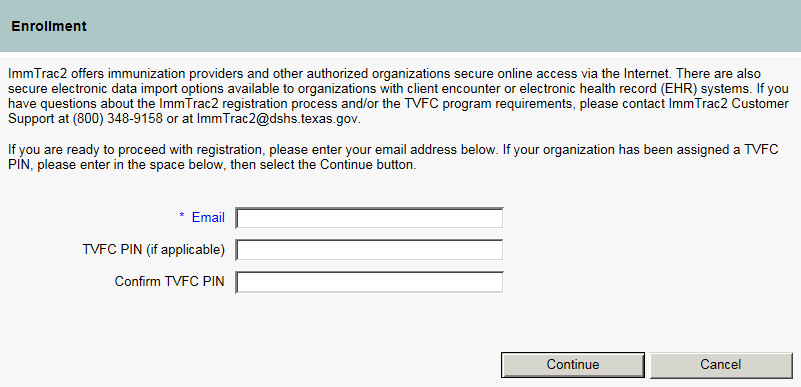Click the TVFC PIN (if applicable) label
This screenshot has width=801, height=387.
pos(154,250)
